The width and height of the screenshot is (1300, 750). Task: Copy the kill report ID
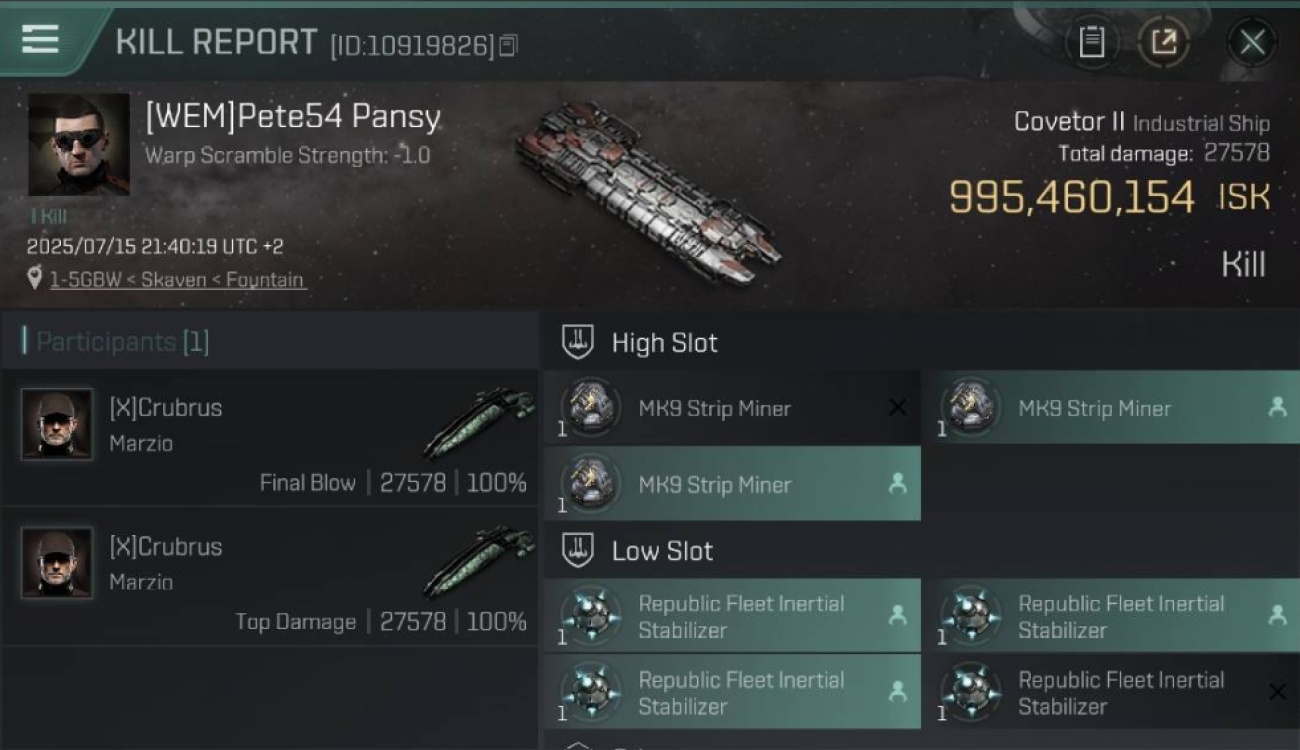tap(508, 46)
